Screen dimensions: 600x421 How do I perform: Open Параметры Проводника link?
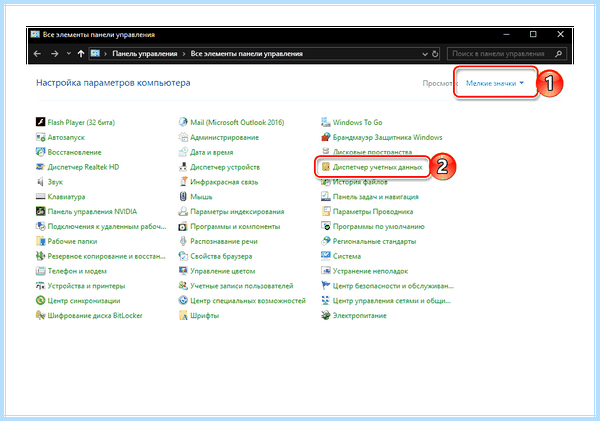[373, 211]
